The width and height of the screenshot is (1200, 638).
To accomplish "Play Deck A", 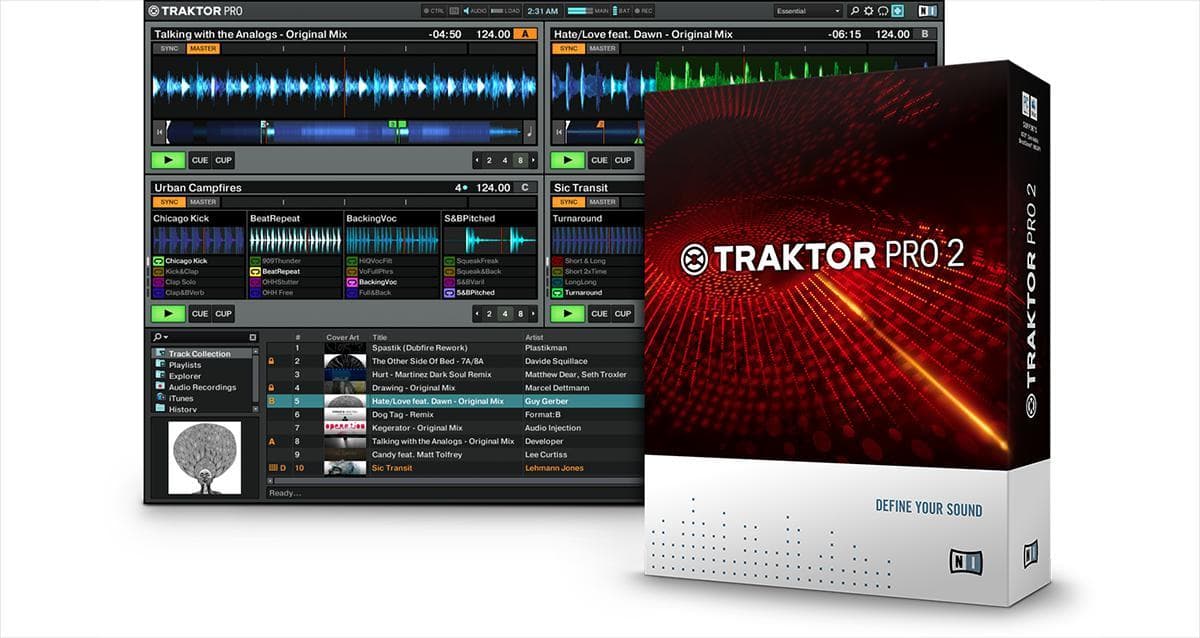I will click(169, 160).
